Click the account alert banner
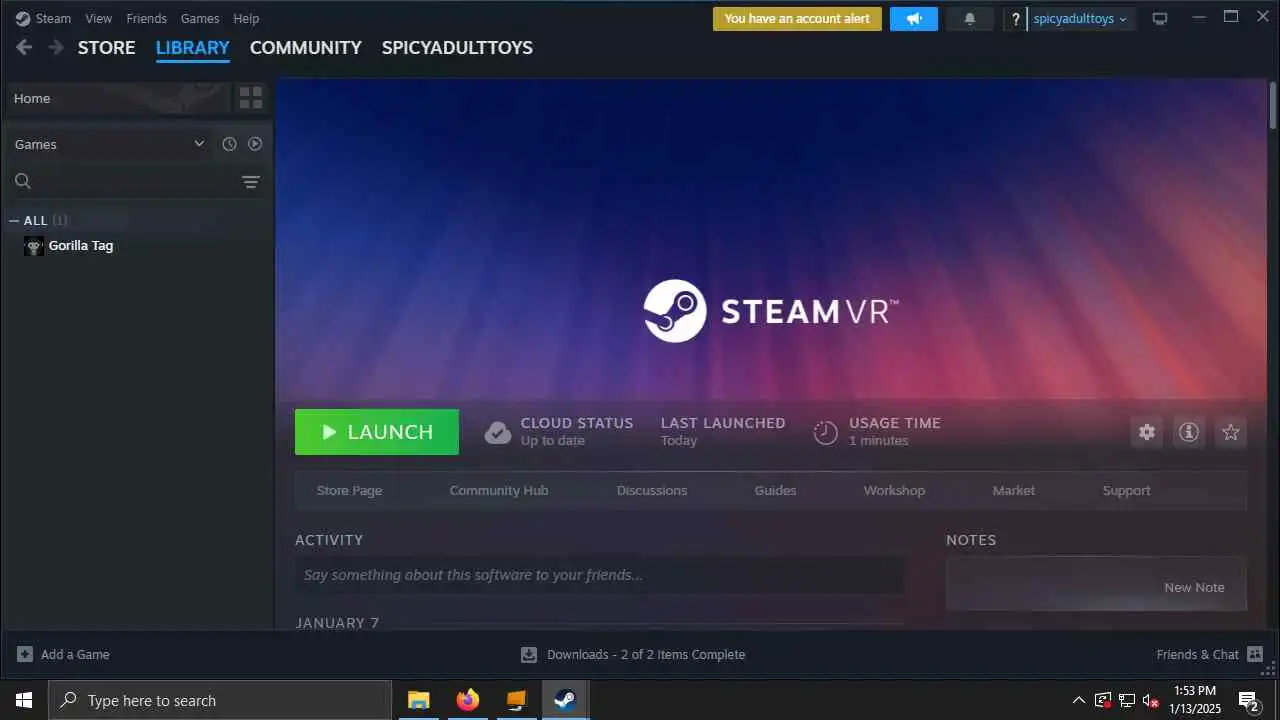 pyautogui.click(x=797, y=19)
